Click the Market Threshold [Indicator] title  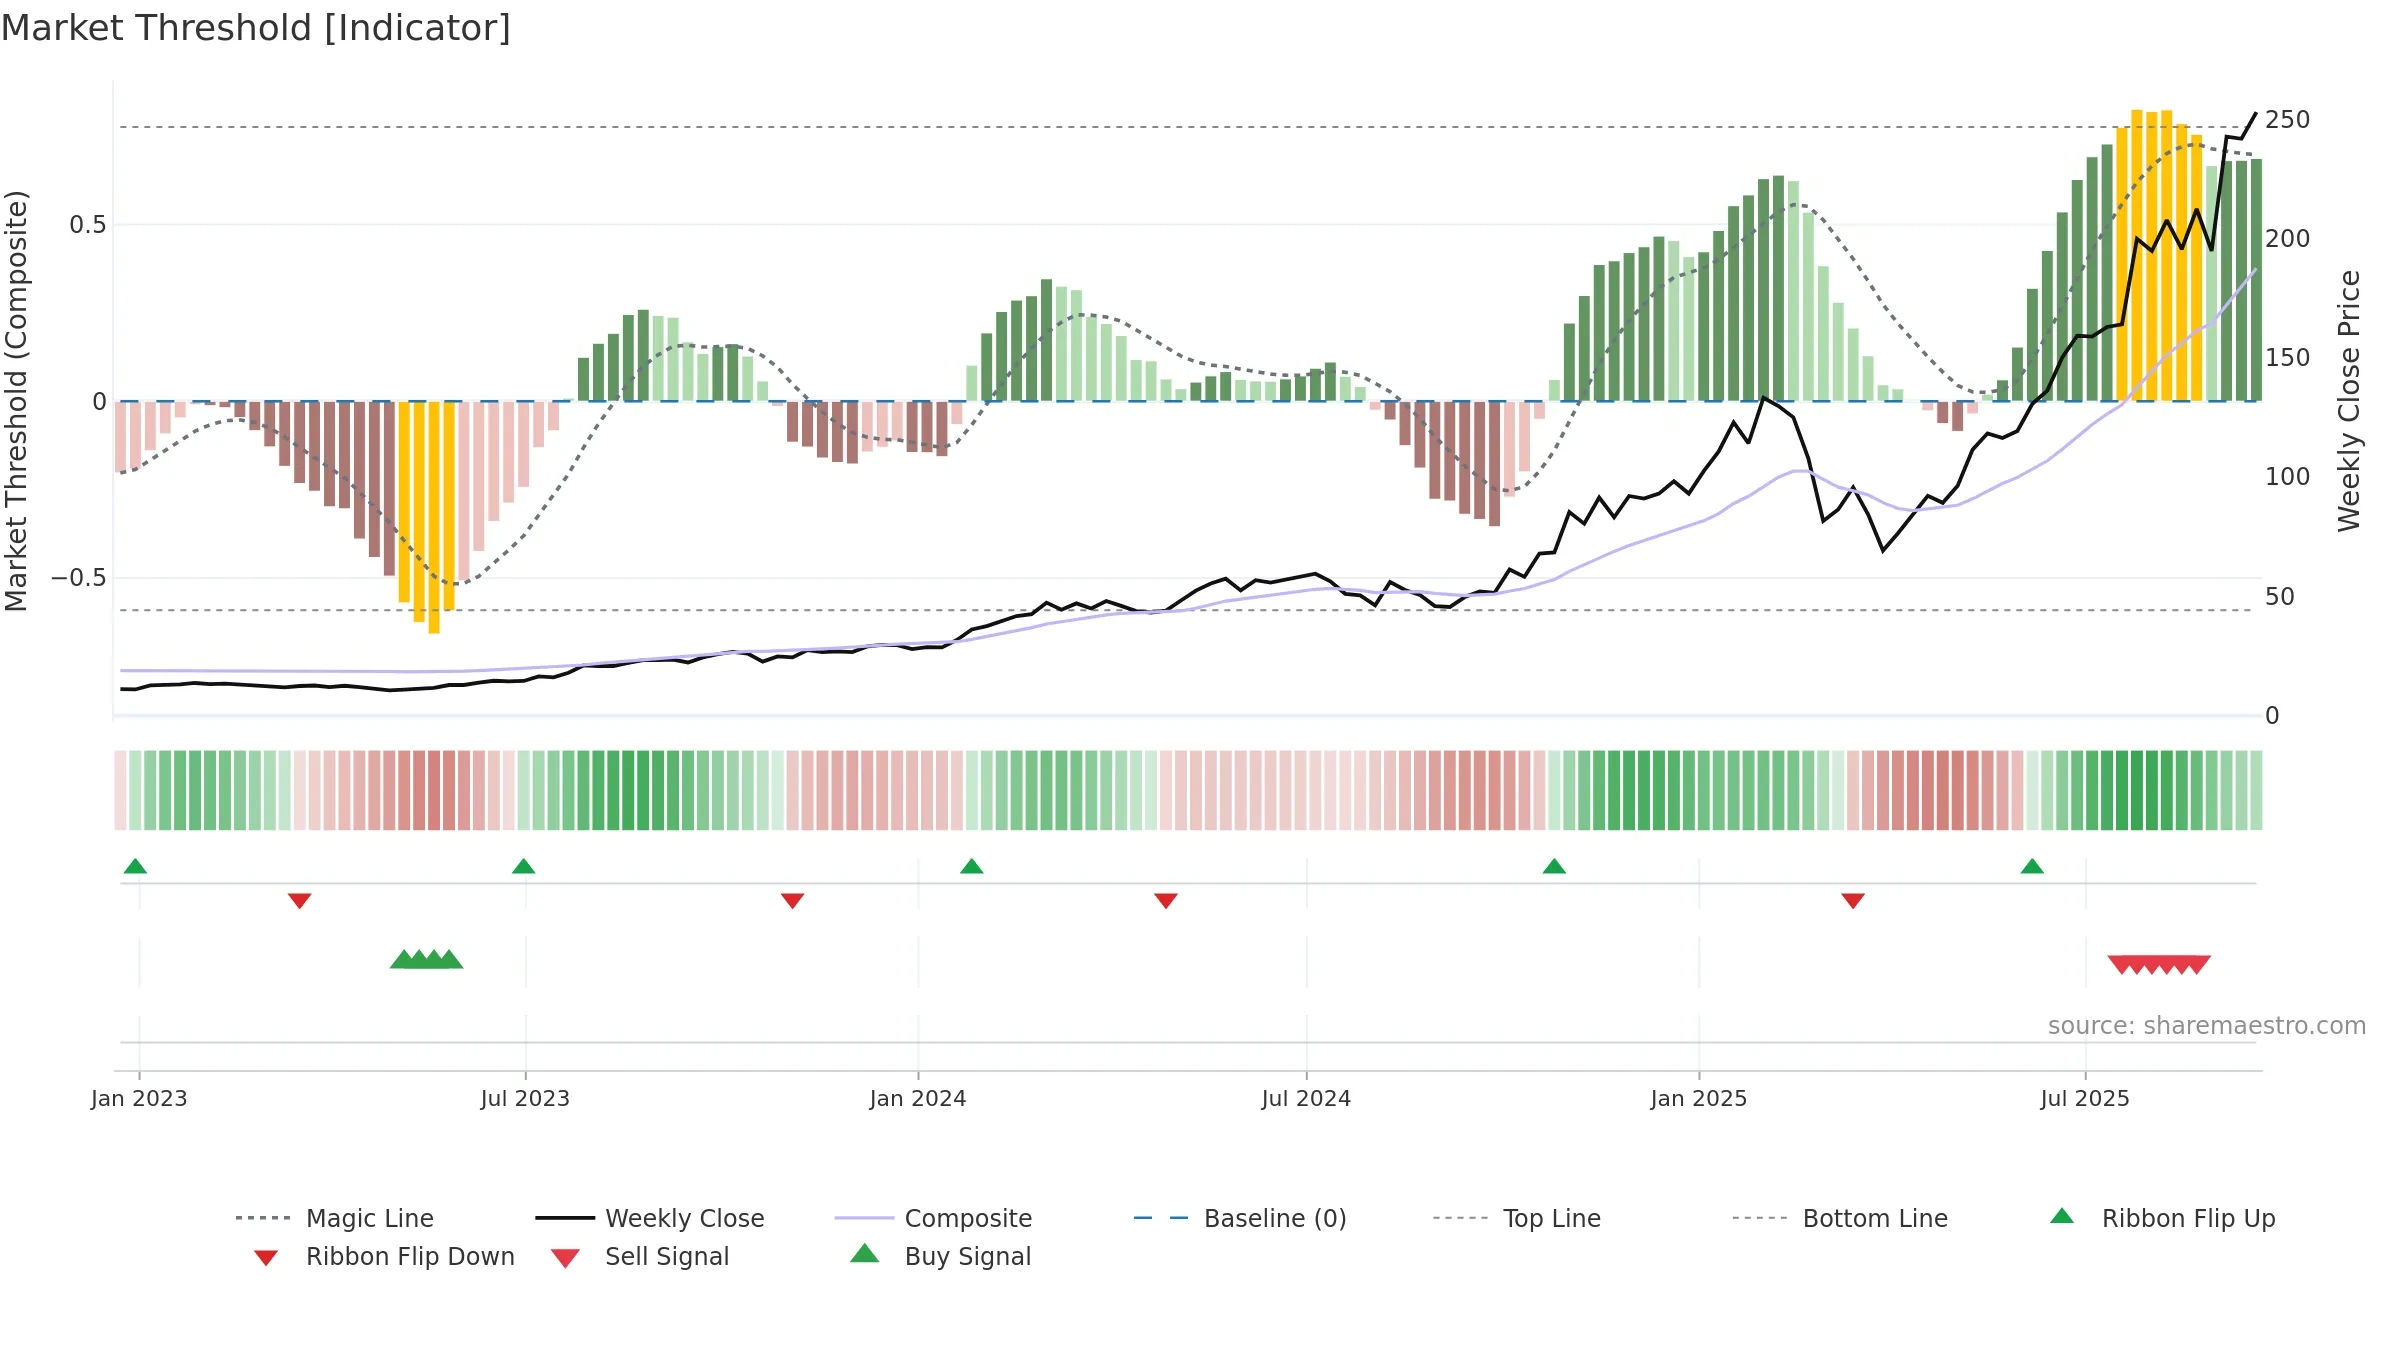pos(256,28)
